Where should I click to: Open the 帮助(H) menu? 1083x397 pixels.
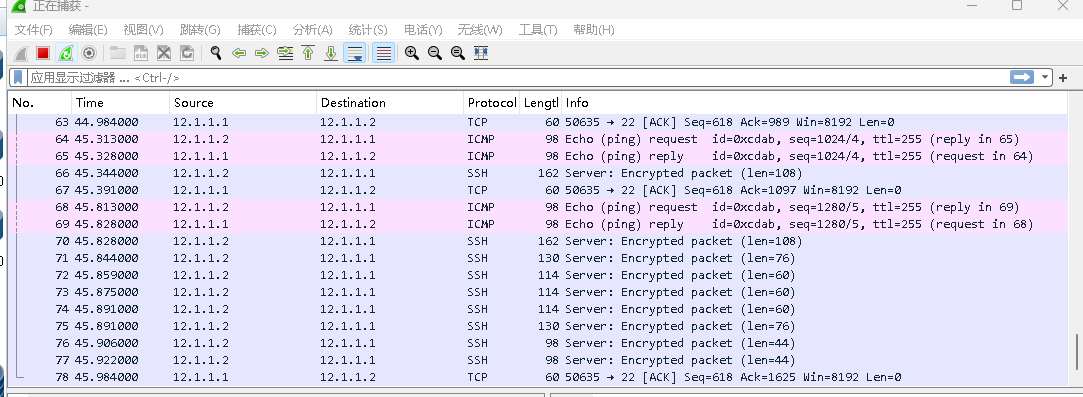coord(593,30)
